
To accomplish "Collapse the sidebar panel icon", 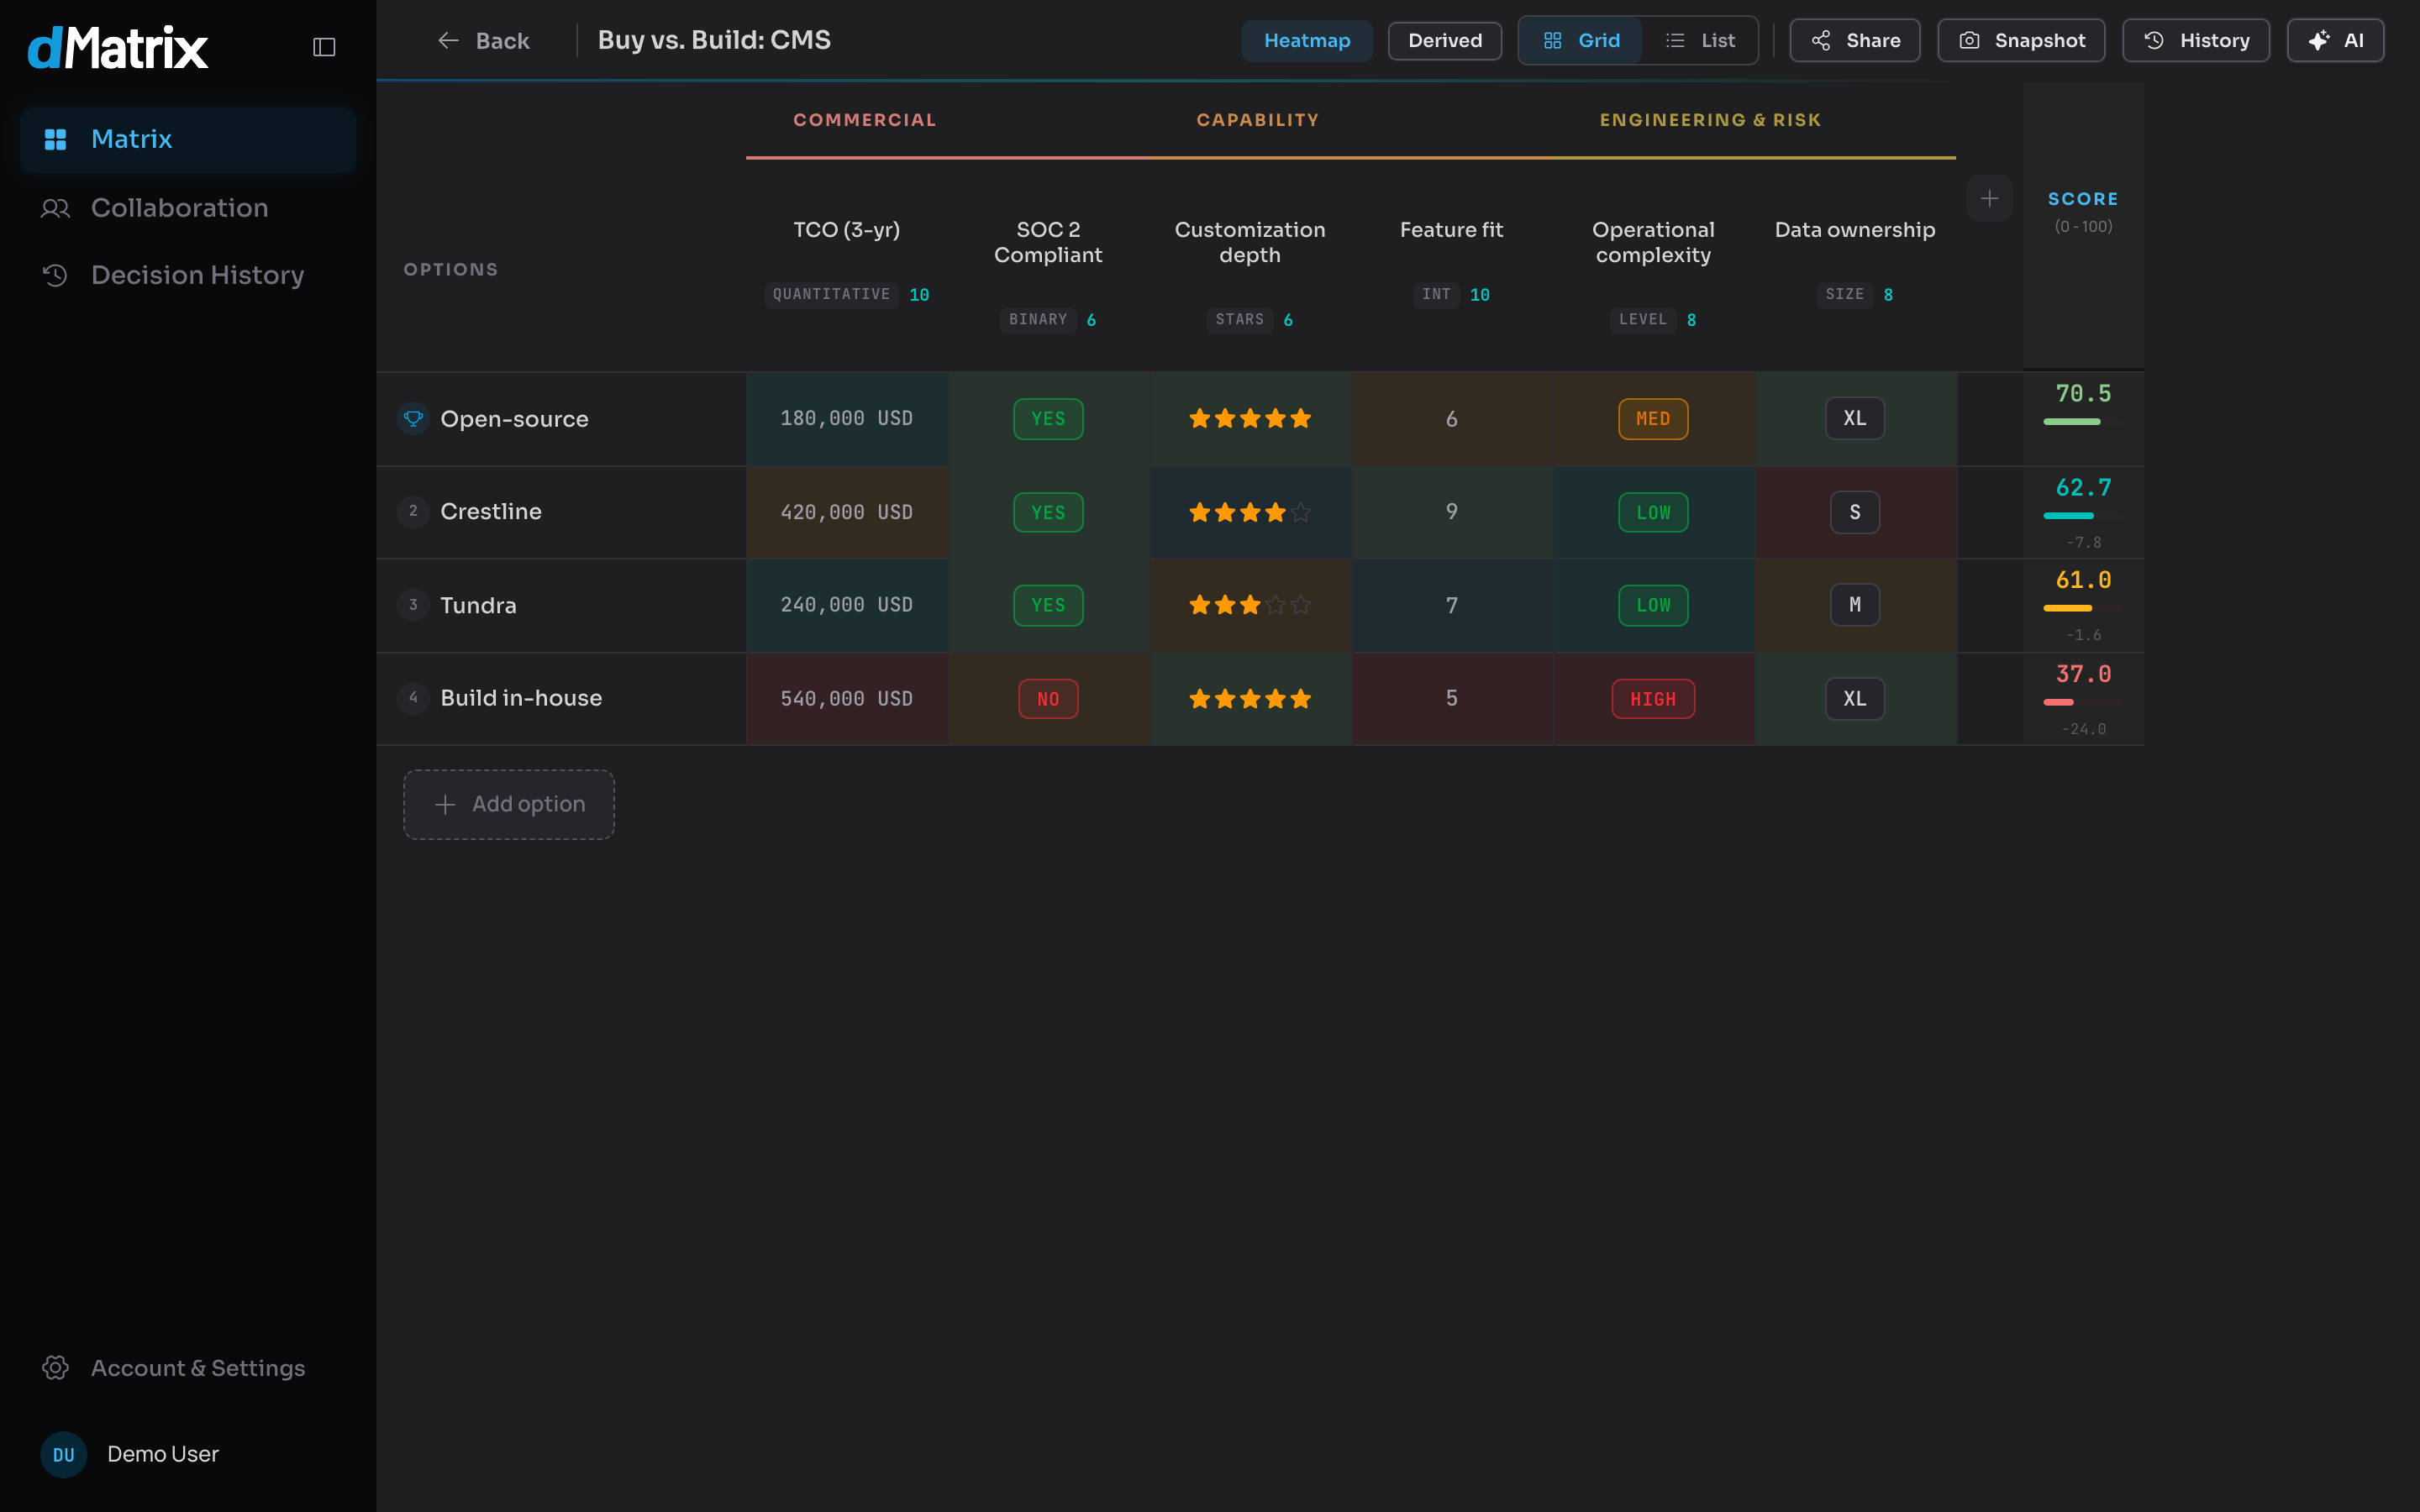I will click(324, 47).
